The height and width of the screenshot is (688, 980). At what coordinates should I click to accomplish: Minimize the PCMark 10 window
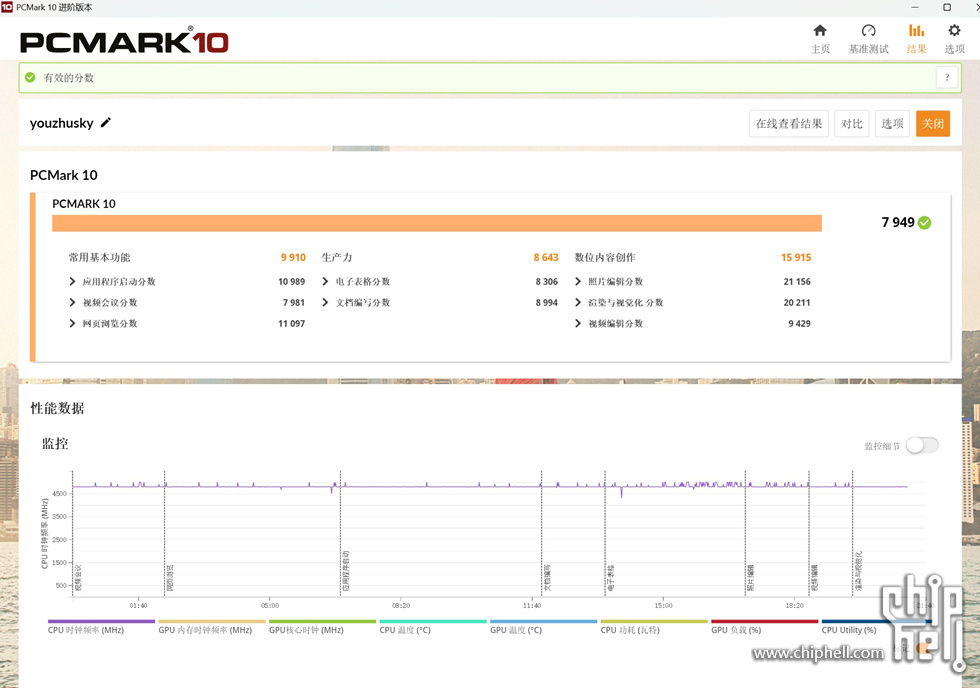pyautogui.click(x=915, y=7)
